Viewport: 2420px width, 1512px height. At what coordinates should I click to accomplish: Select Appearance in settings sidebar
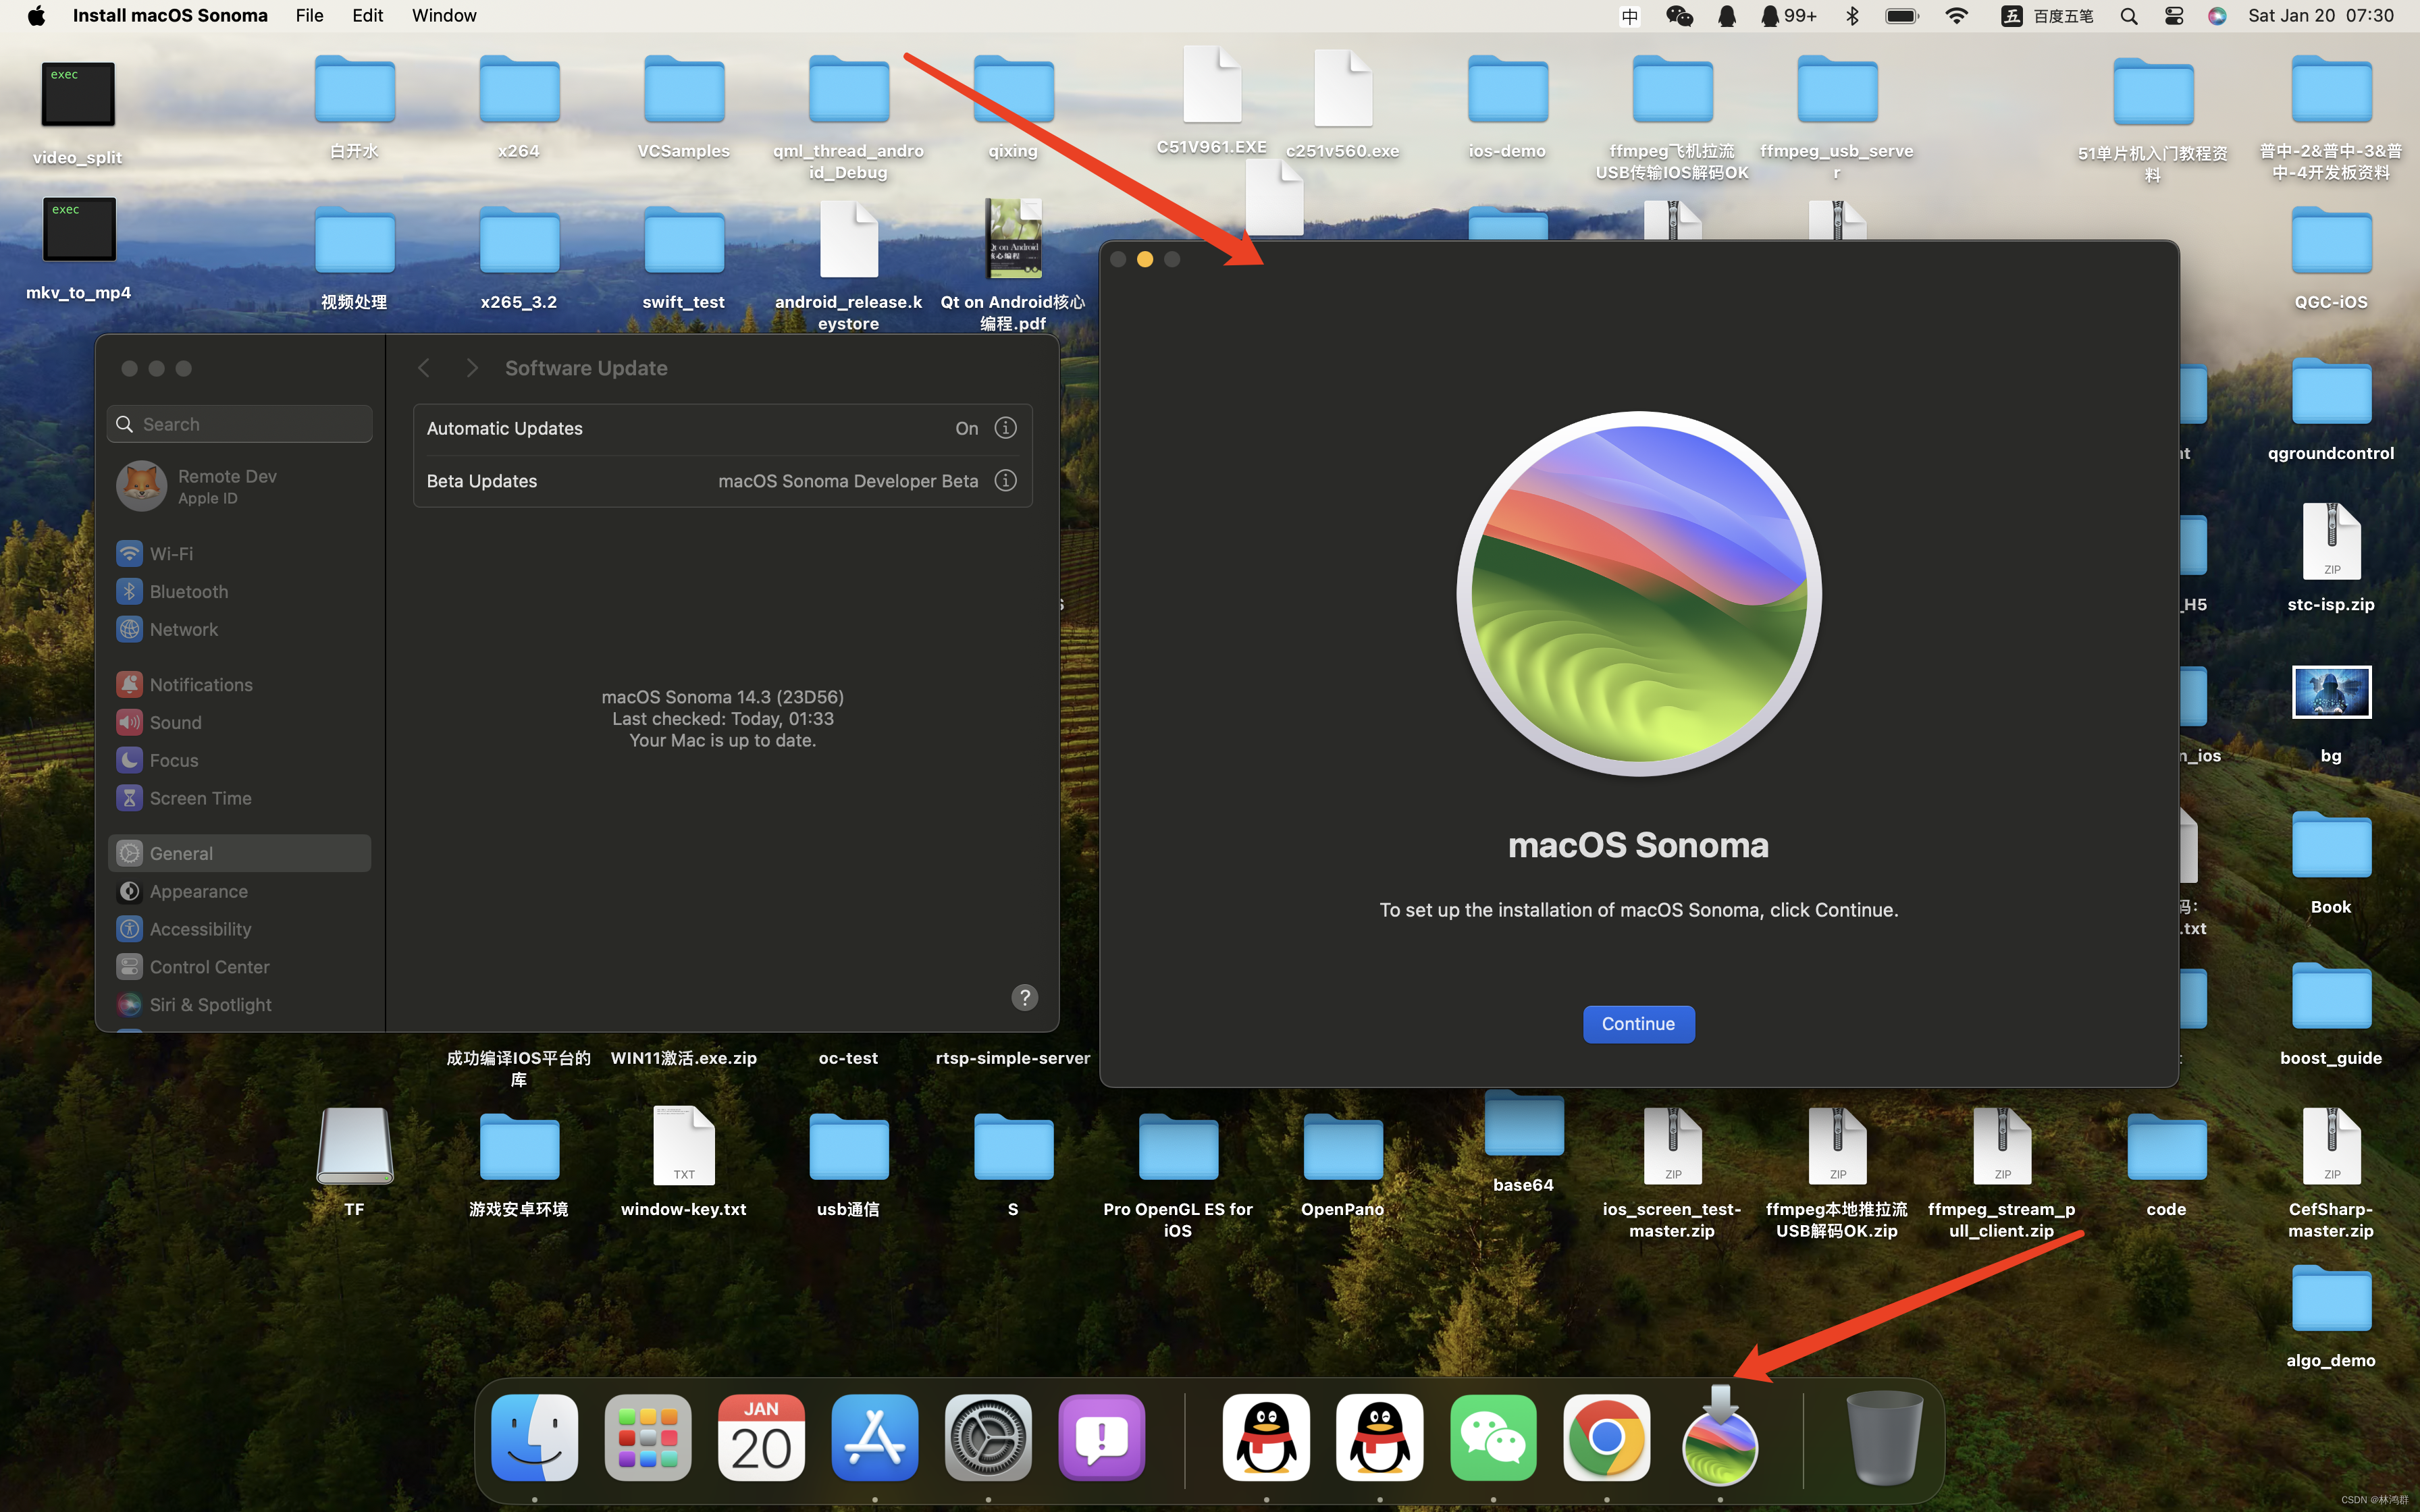click(x=198, y=891)
